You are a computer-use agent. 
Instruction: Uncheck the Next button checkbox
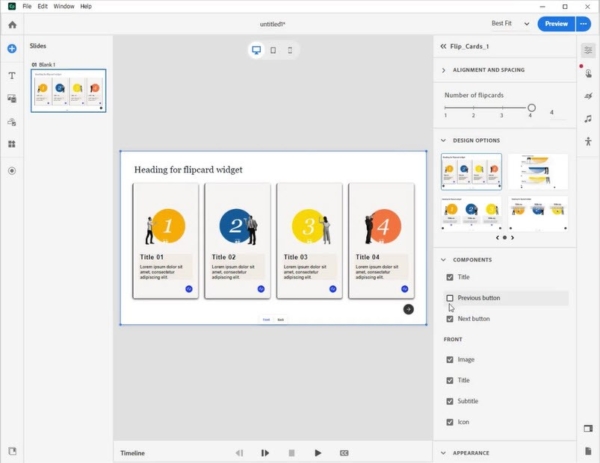(x=450, y=319)
